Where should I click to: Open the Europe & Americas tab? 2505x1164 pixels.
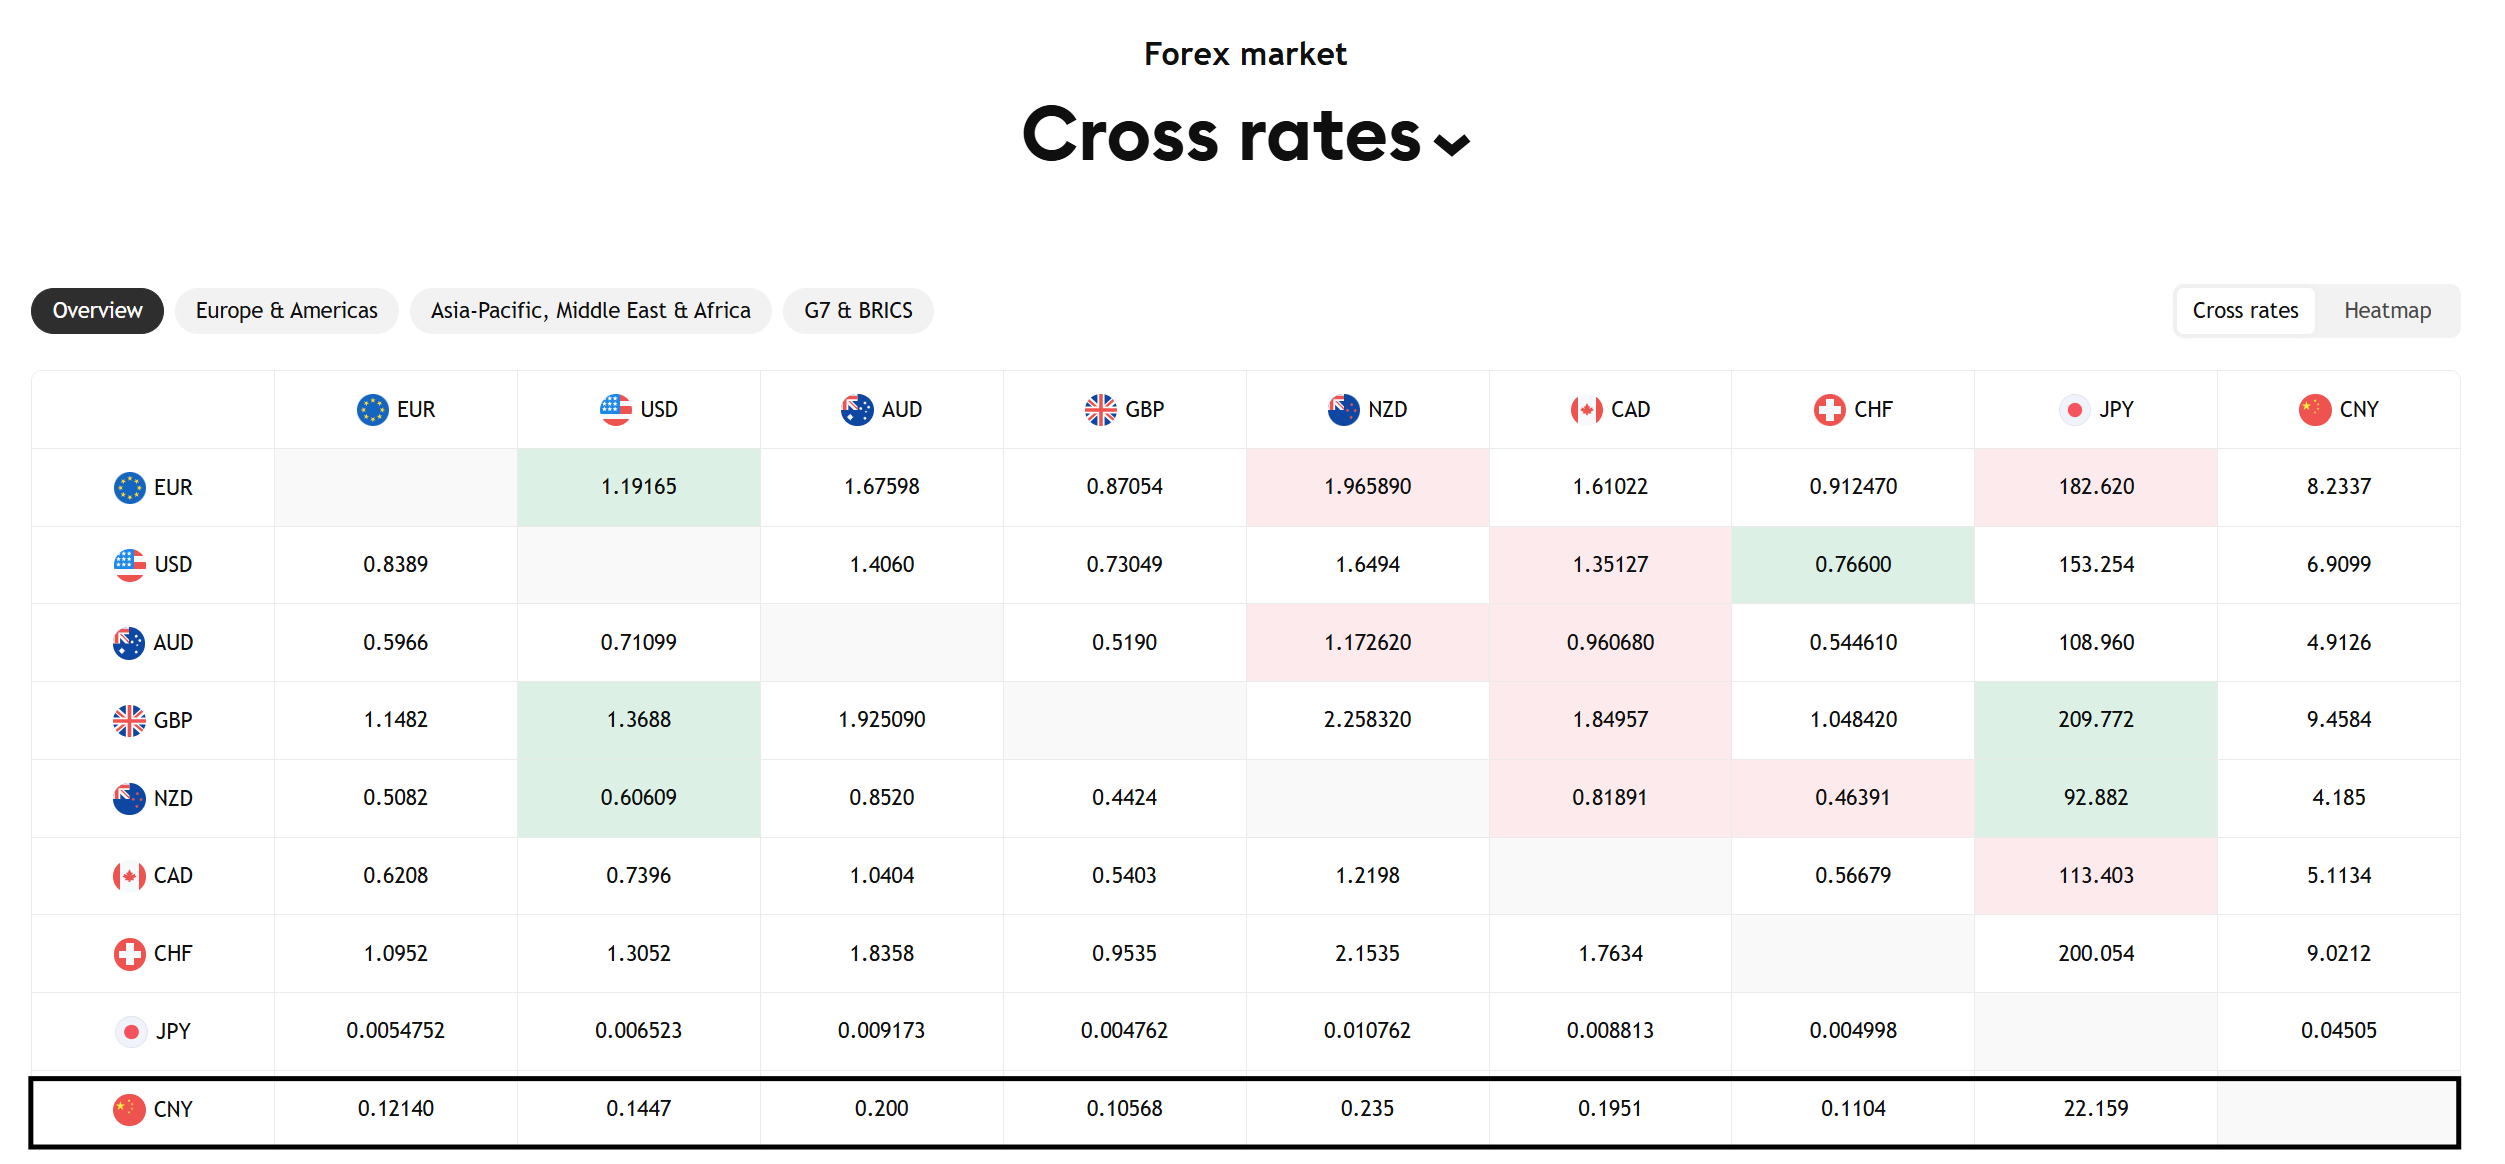click(287, 311)
